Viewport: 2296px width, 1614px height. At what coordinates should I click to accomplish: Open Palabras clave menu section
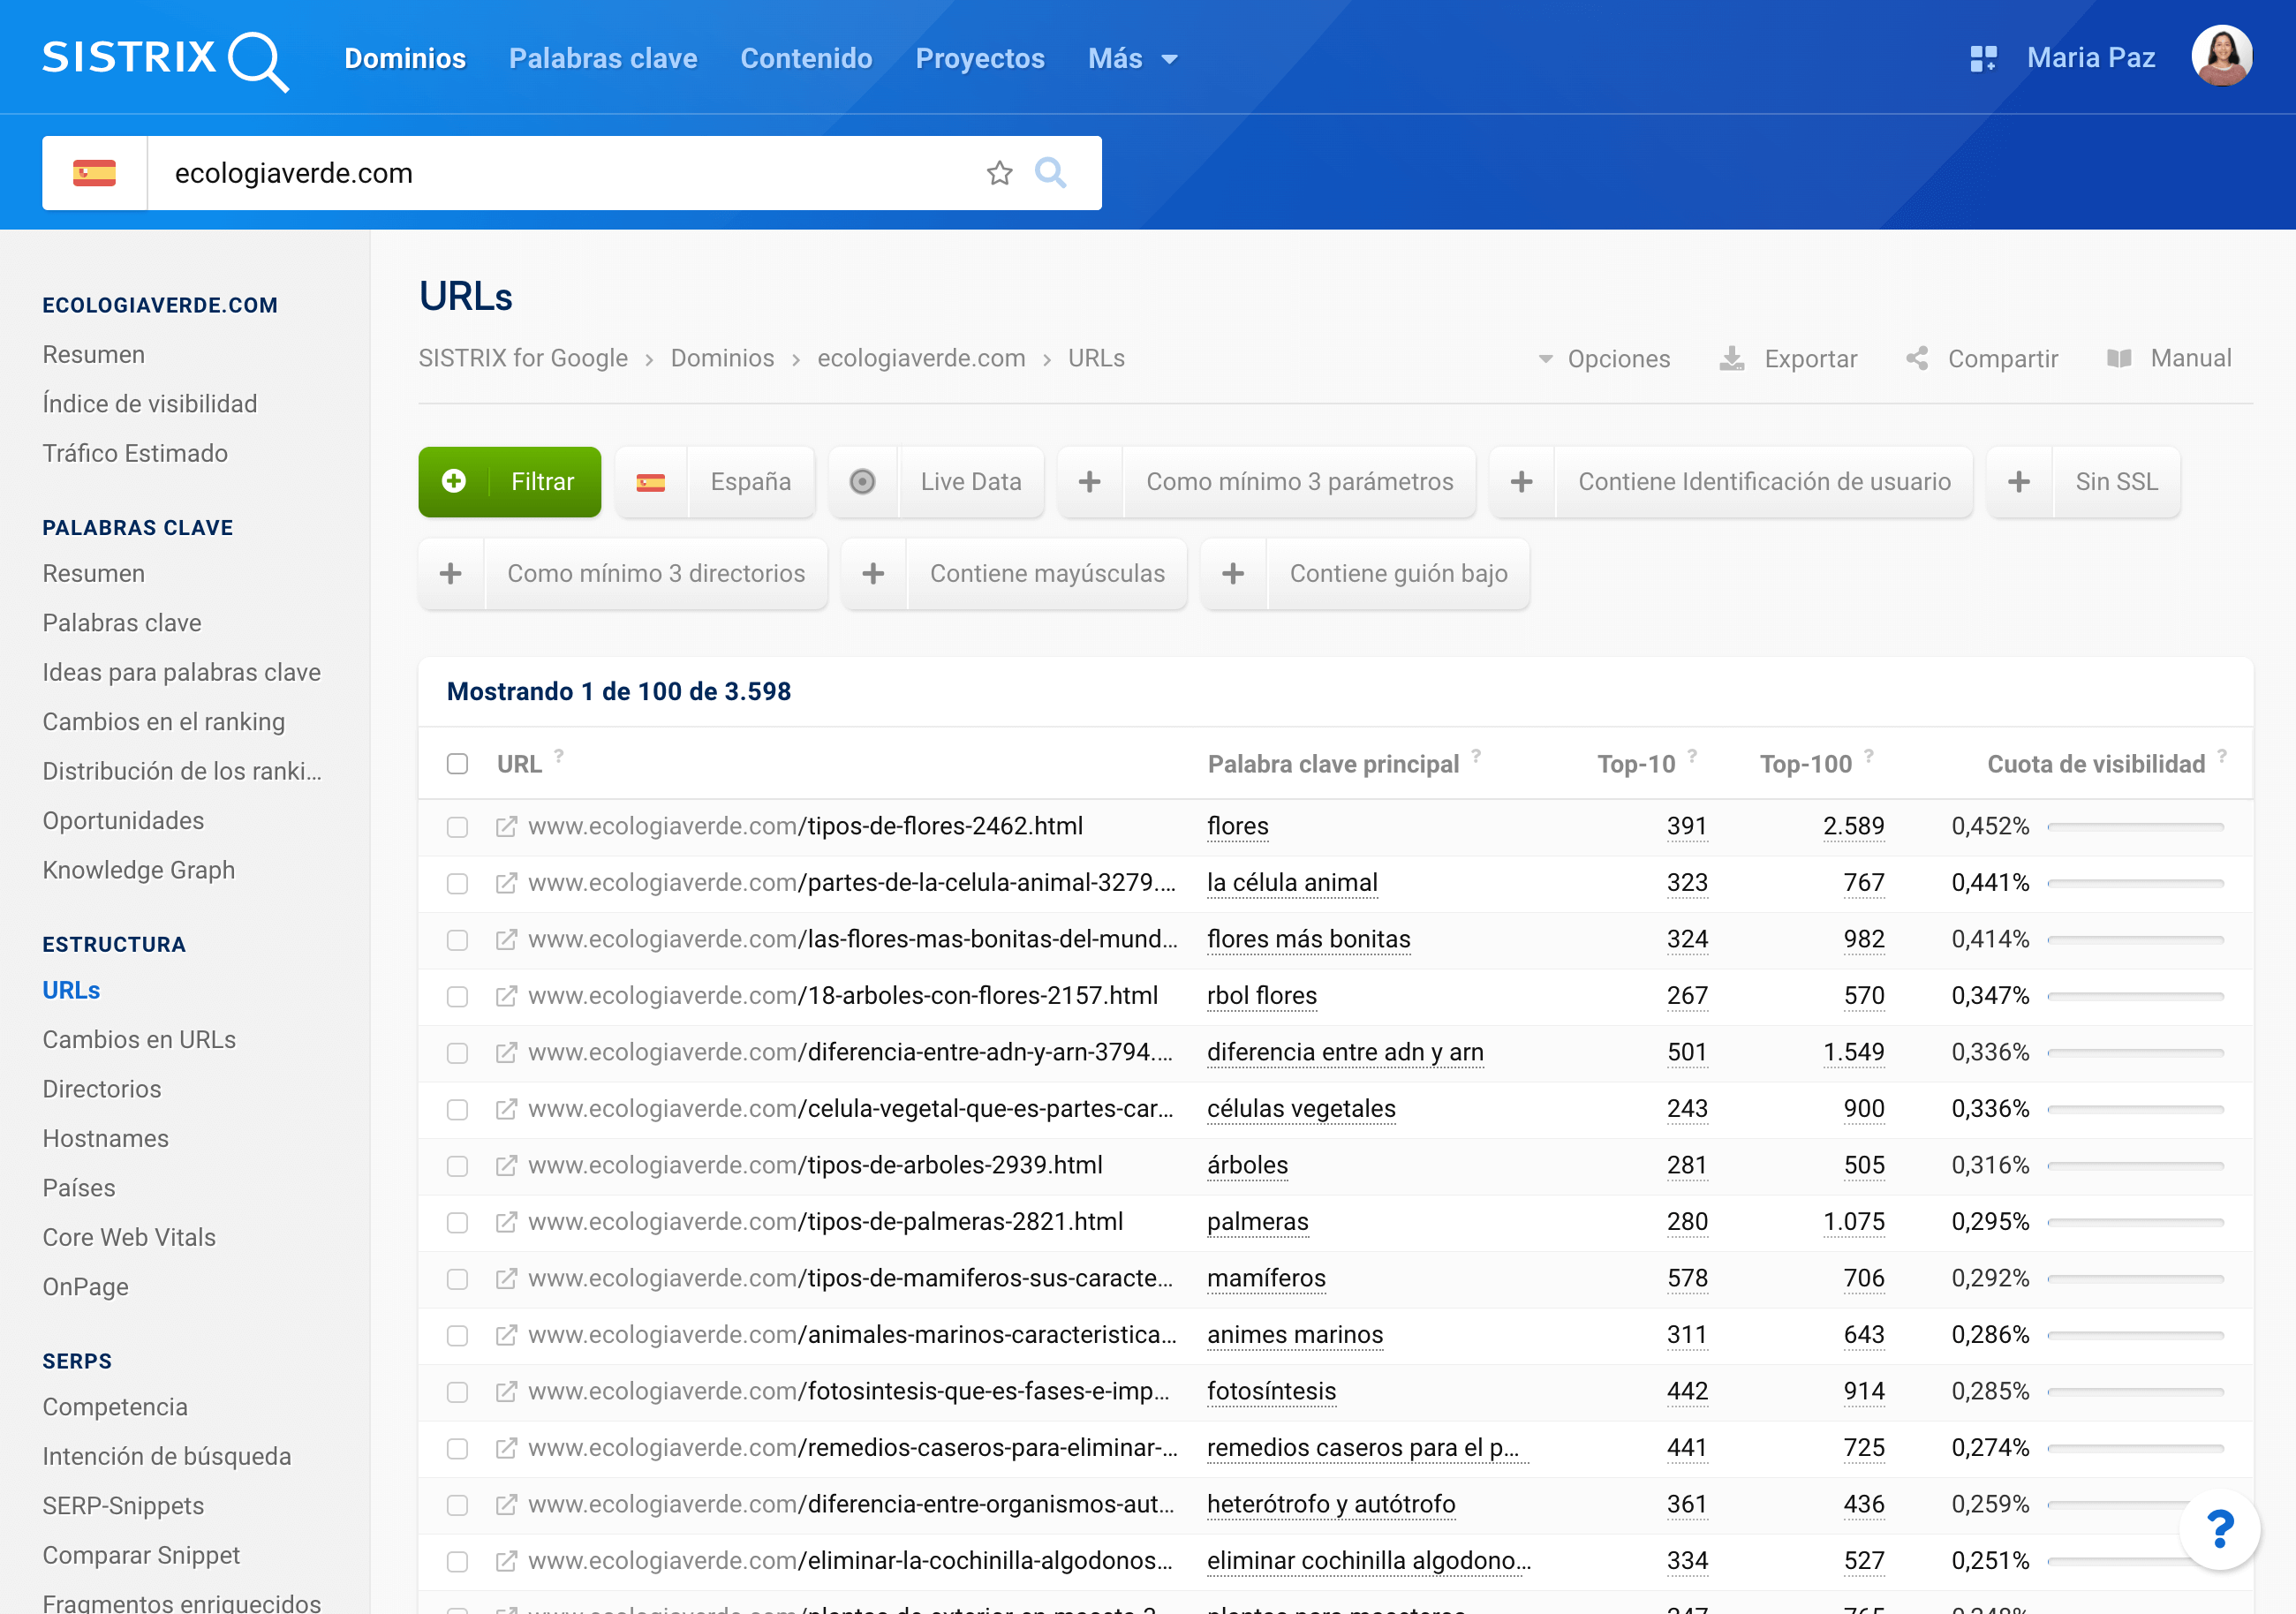point(140,525)
